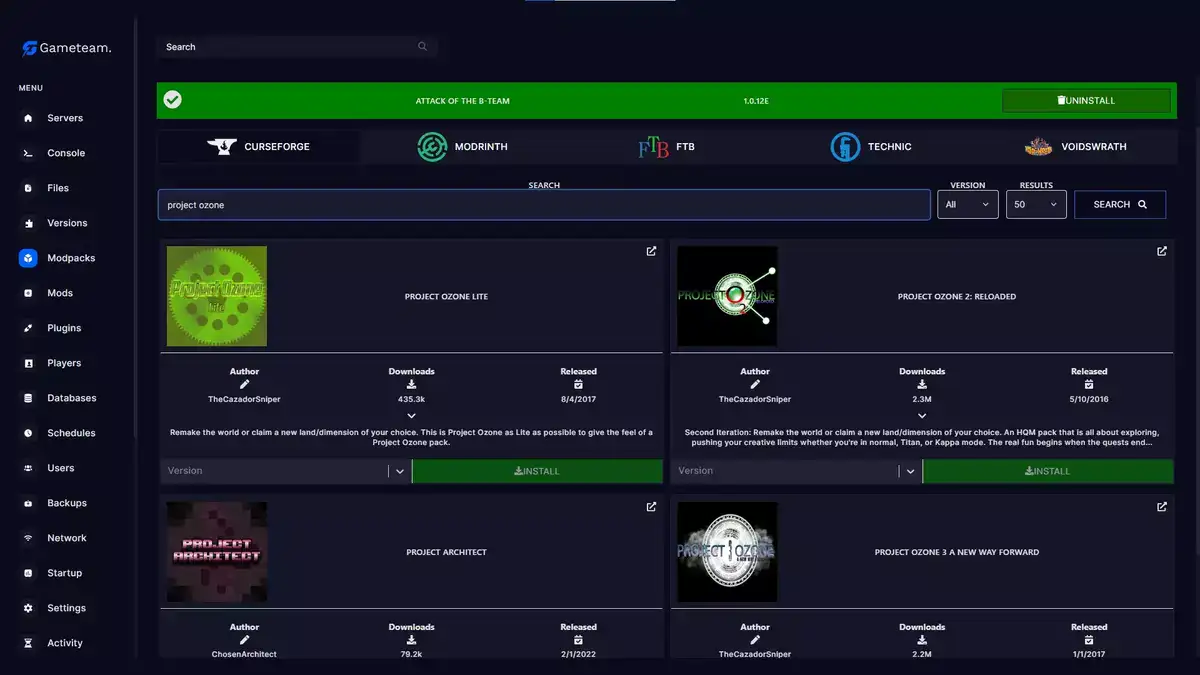Open Version dropdown for Project Ozone Lite
The image size is (1200, 675).
click(x=285, y=471)
